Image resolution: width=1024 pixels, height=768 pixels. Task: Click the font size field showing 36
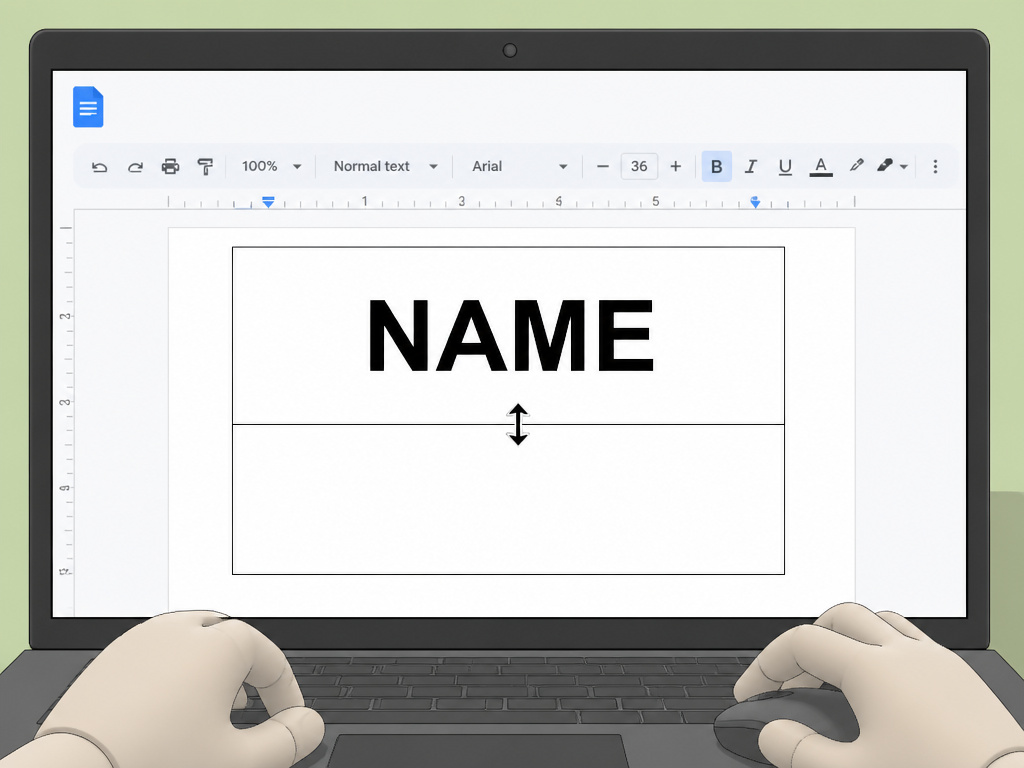coord(639,167)
